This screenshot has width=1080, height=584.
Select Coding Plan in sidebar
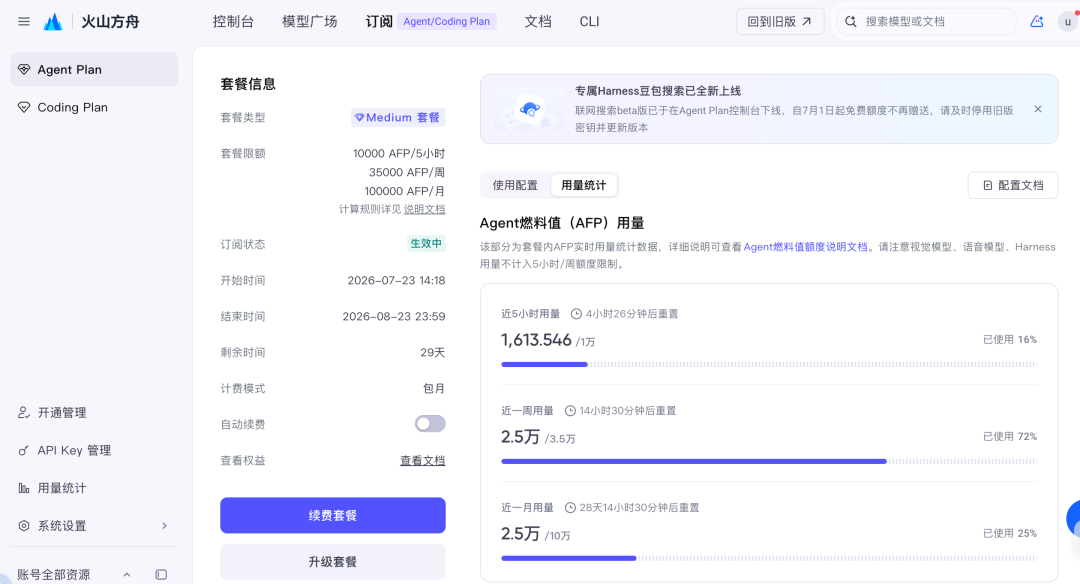click(94, 107)
